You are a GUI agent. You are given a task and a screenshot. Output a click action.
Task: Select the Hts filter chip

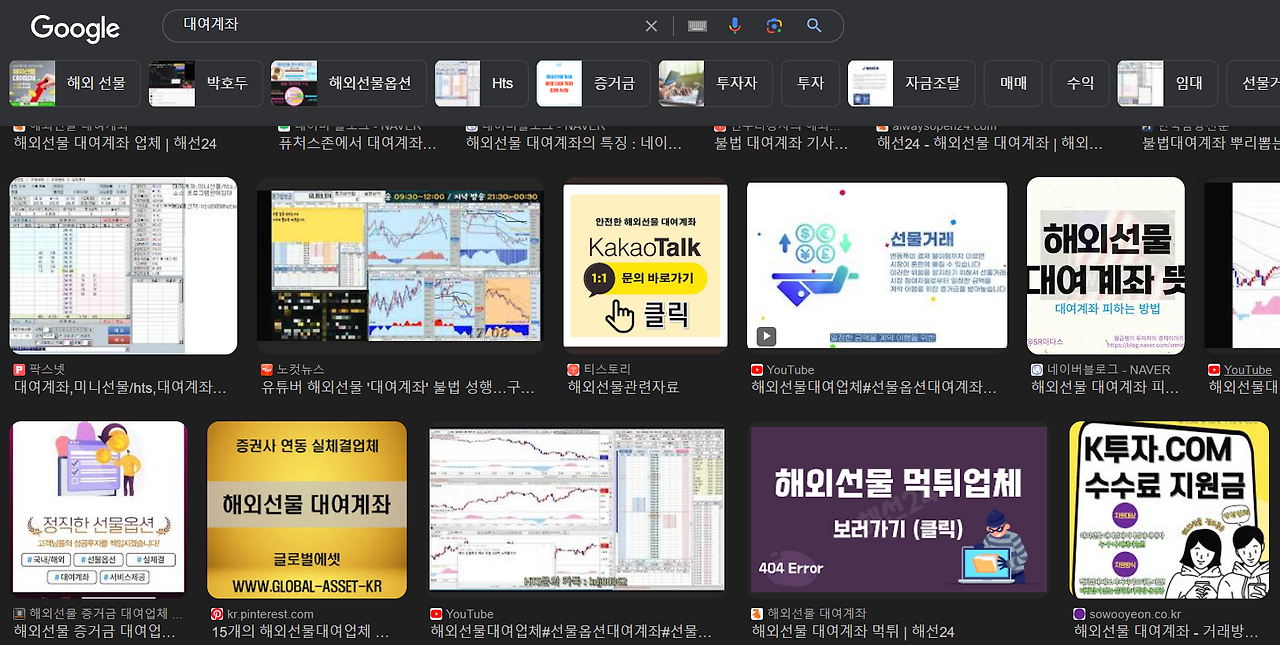tap(481, 83)
